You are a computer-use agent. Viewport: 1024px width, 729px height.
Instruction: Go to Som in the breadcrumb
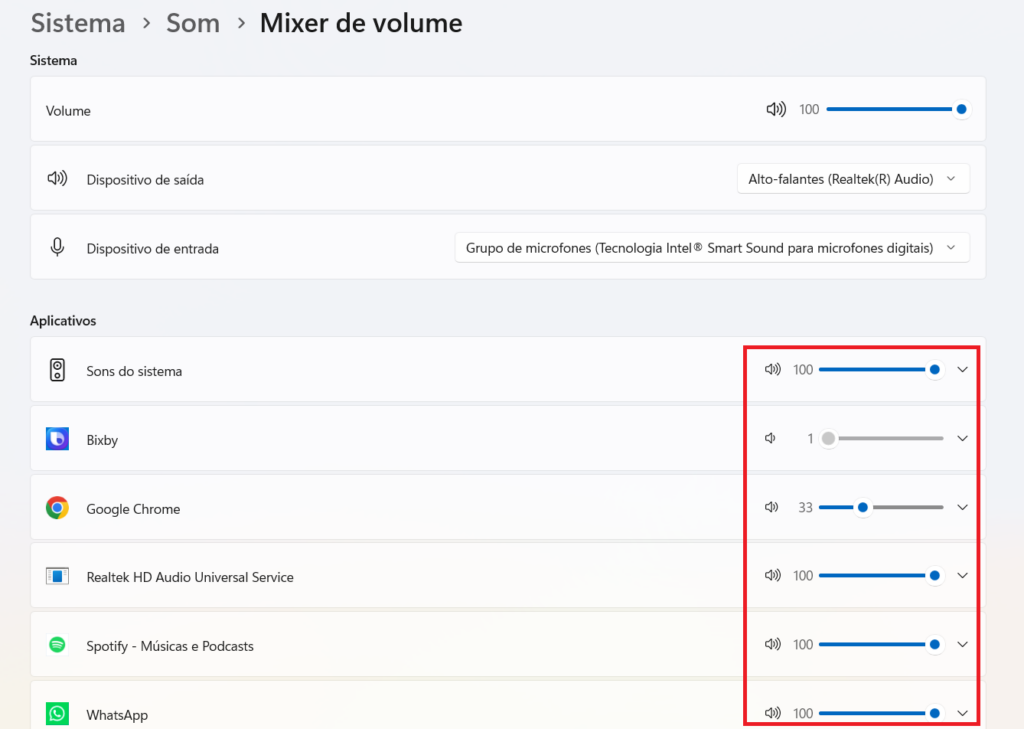coord(193,24)
